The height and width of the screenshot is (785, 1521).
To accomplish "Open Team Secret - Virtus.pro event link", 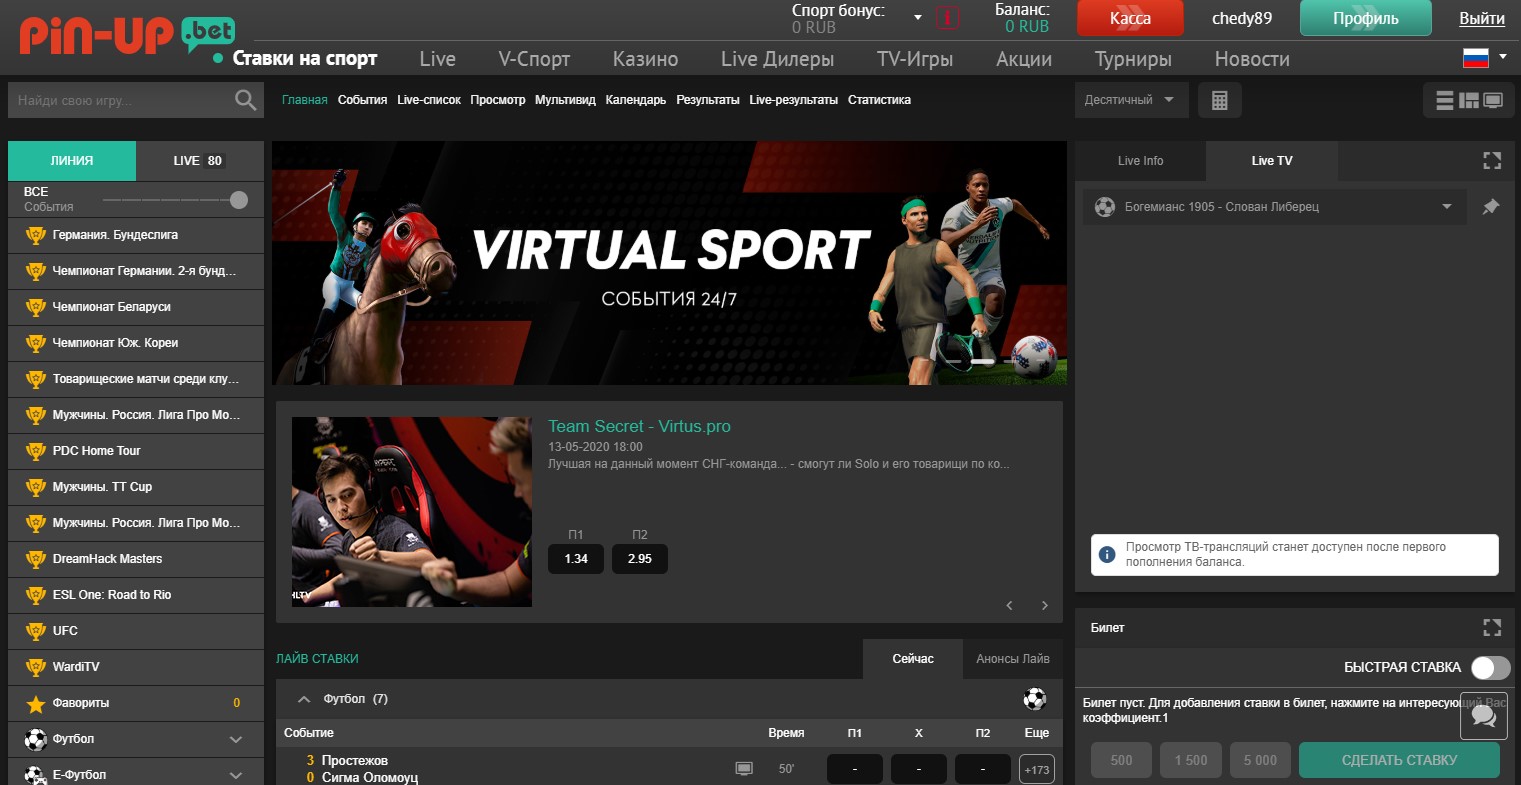I will click(639, 426).
